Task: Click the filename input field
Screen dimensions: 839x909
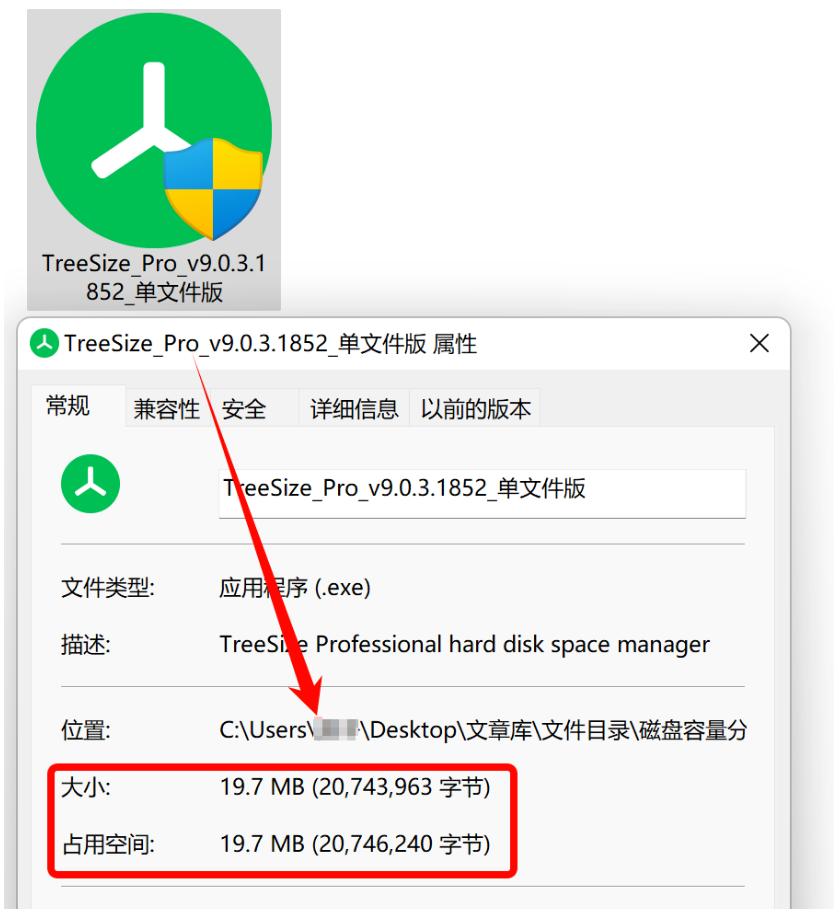Action: (x=482, y=493)
